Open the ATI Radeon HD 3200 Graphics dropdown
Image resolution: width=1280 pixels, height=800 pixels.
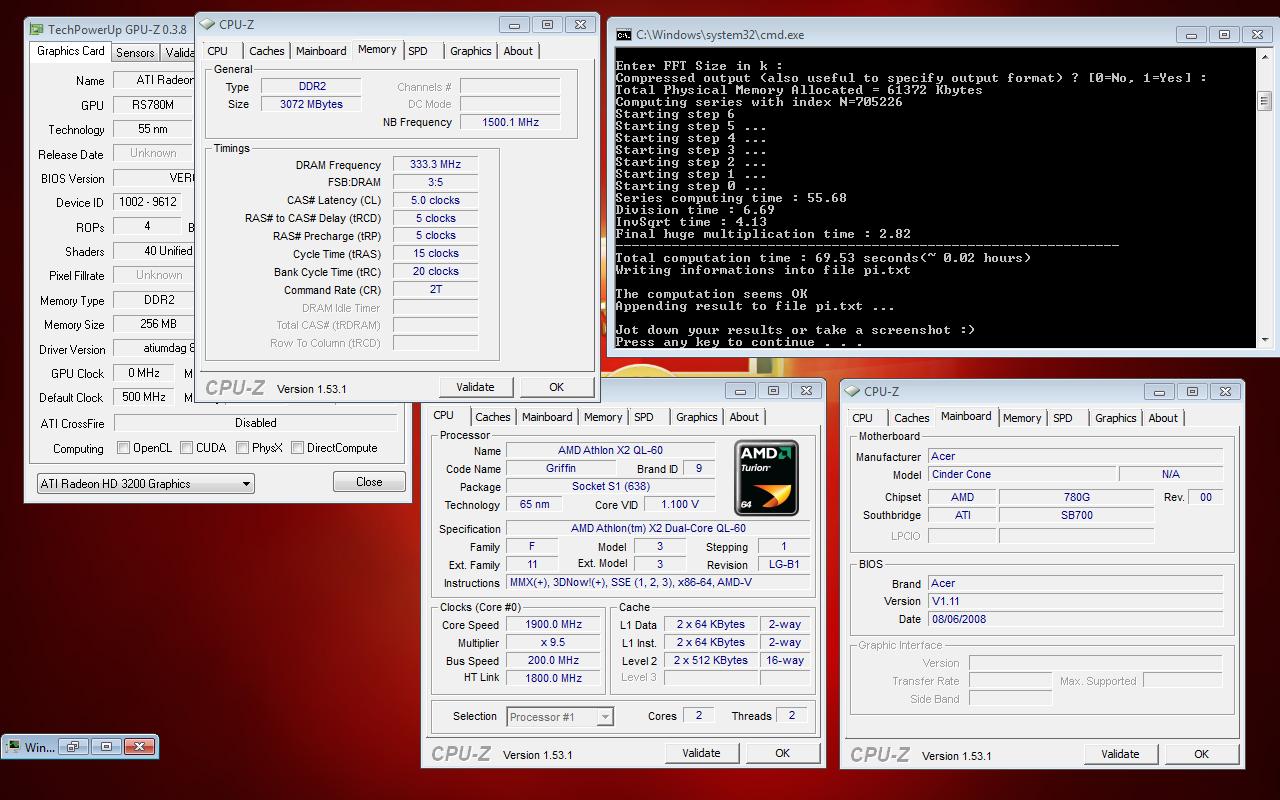click(145, 484)
